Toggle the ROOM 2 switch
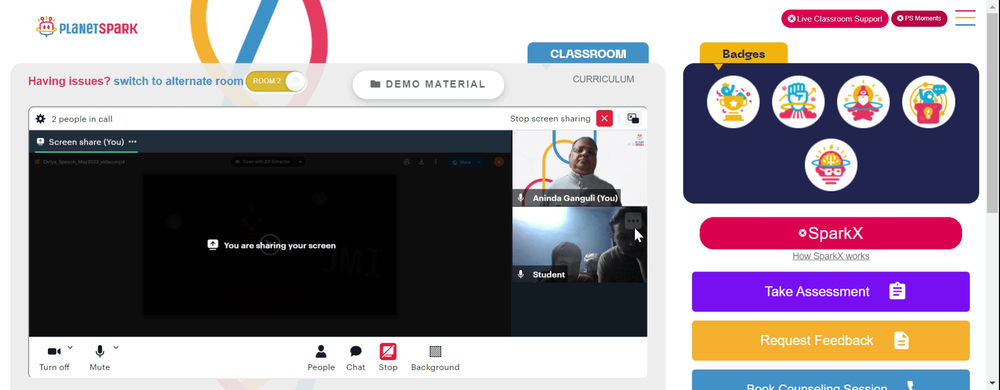Image resolution: width=1000 pixels, height=390 pixels. (276, 82)
